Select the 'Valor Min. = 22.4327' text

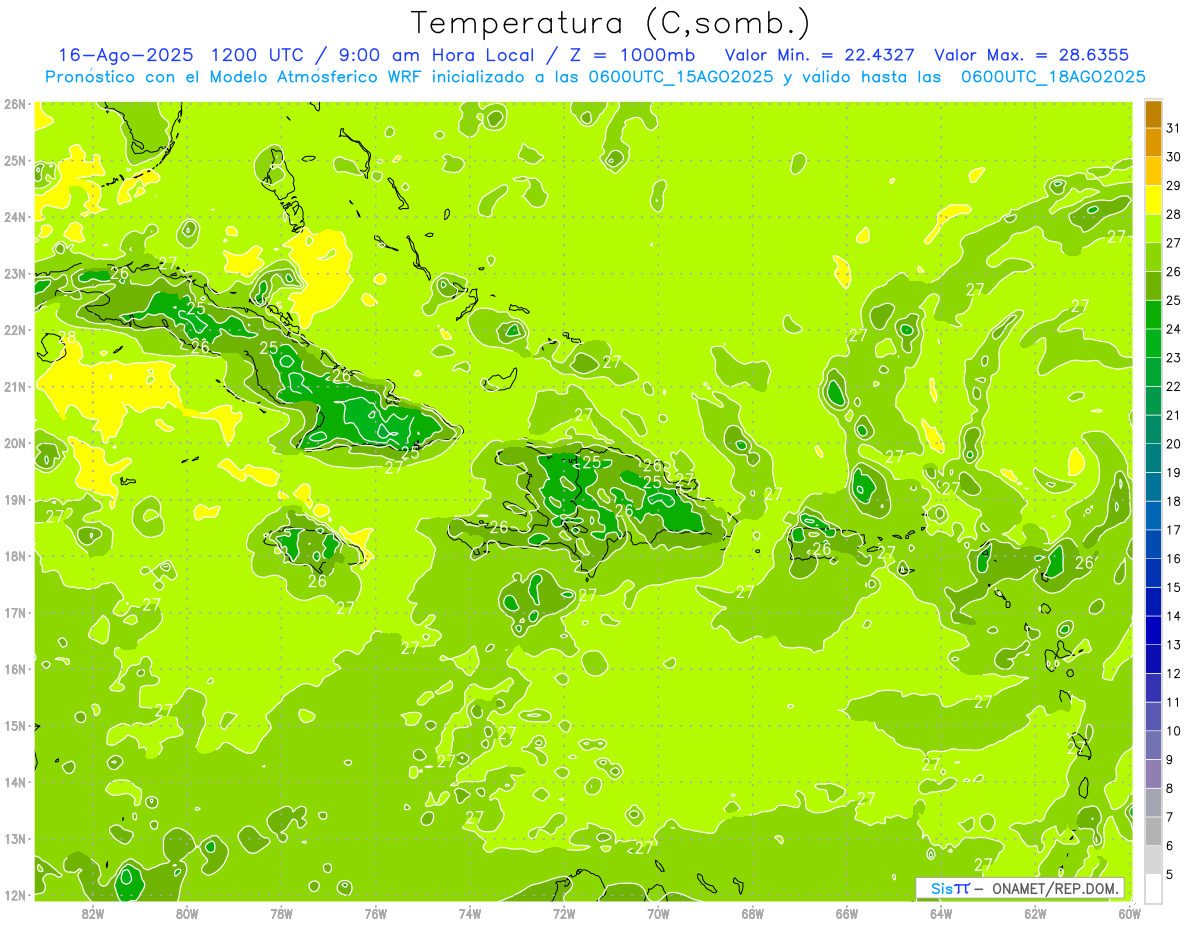[x=820, y=55]
